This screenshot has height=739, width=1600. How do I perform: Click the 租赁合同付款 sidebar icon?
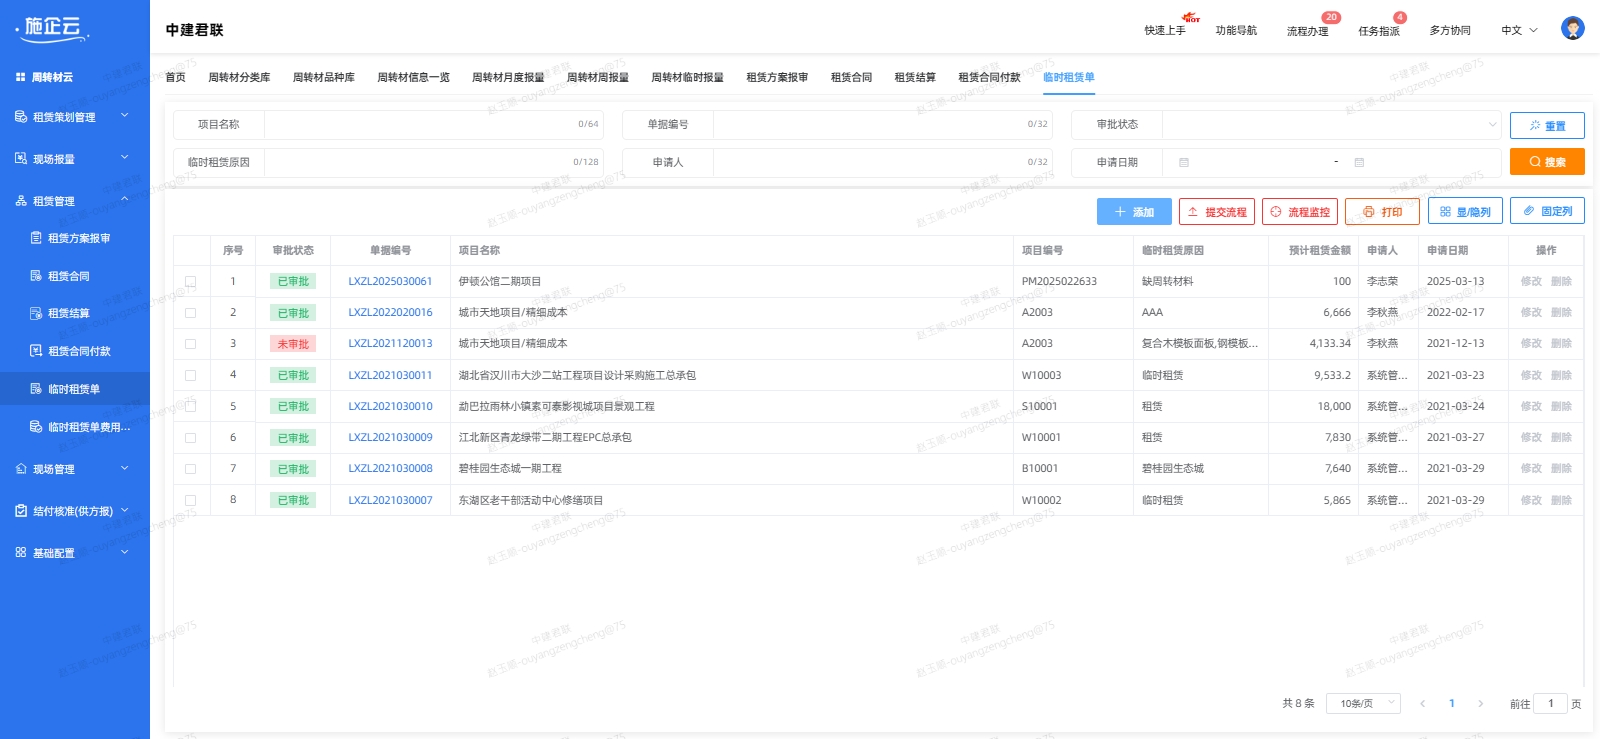click(x=36, y=351)
